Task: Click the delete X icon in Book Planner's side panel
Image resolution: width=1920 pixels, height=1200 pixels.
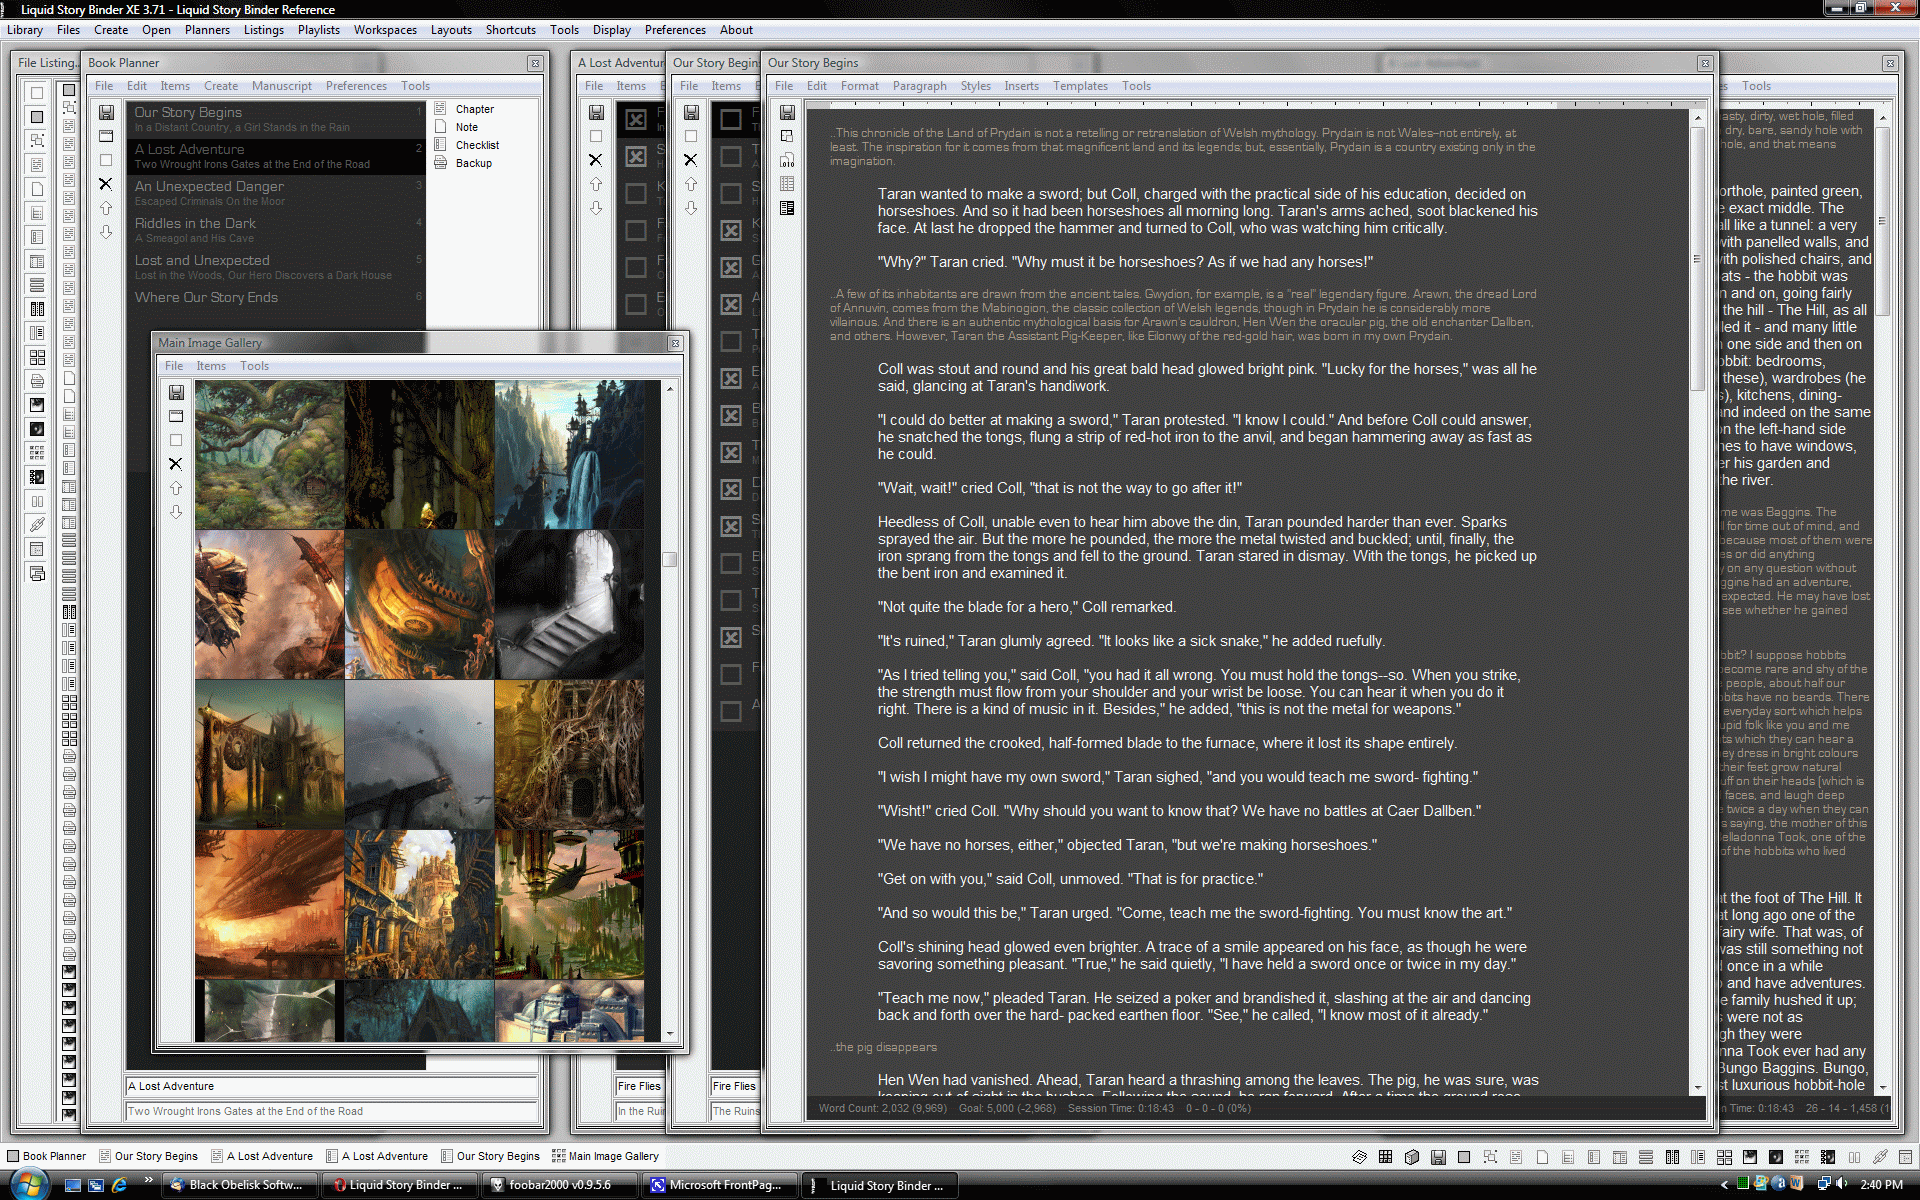Action: [x=105, y=183]
